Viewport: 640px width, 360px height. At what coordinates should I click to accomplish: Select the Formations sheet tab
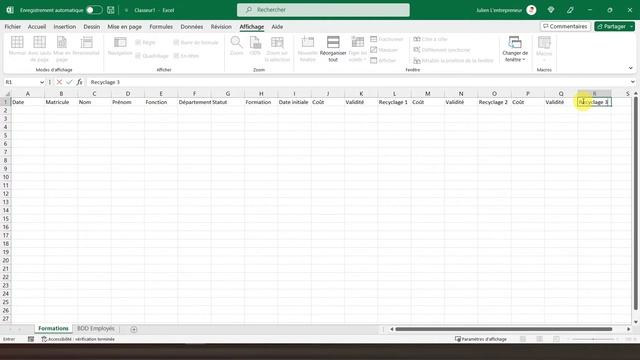click(x=53, y=329)
